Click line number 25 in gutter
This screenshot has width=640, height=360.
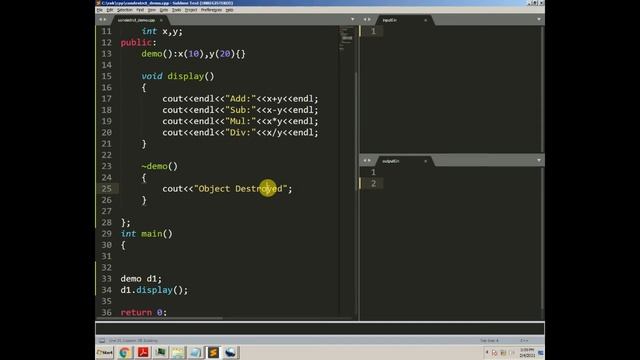pos(107,189)
